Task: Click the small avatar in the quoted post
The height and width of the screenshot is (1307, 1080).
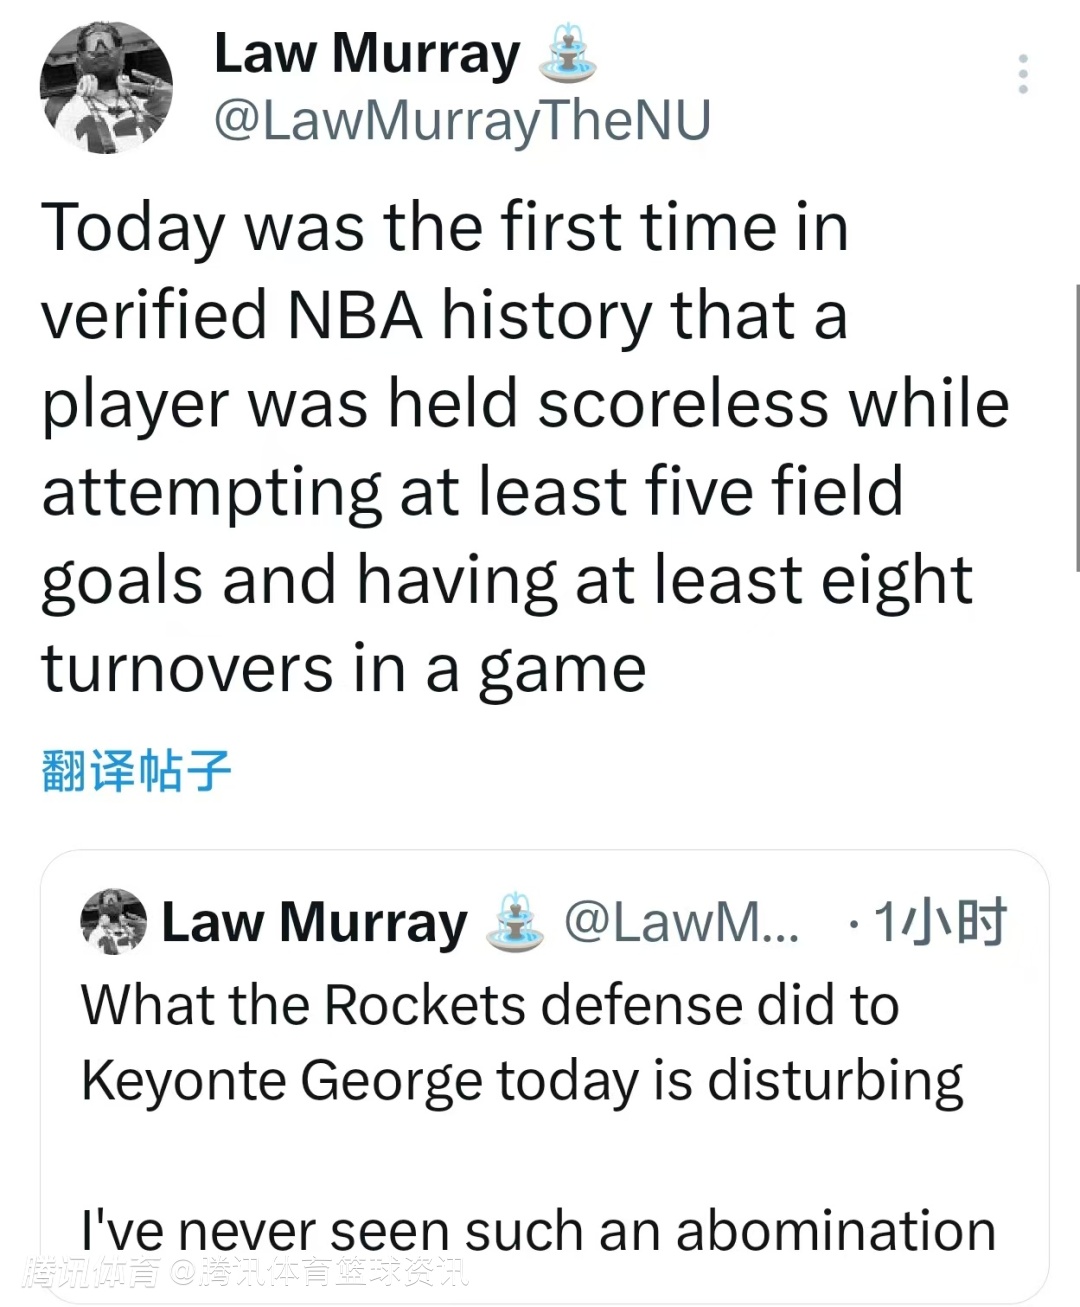Action: (113, 920)
